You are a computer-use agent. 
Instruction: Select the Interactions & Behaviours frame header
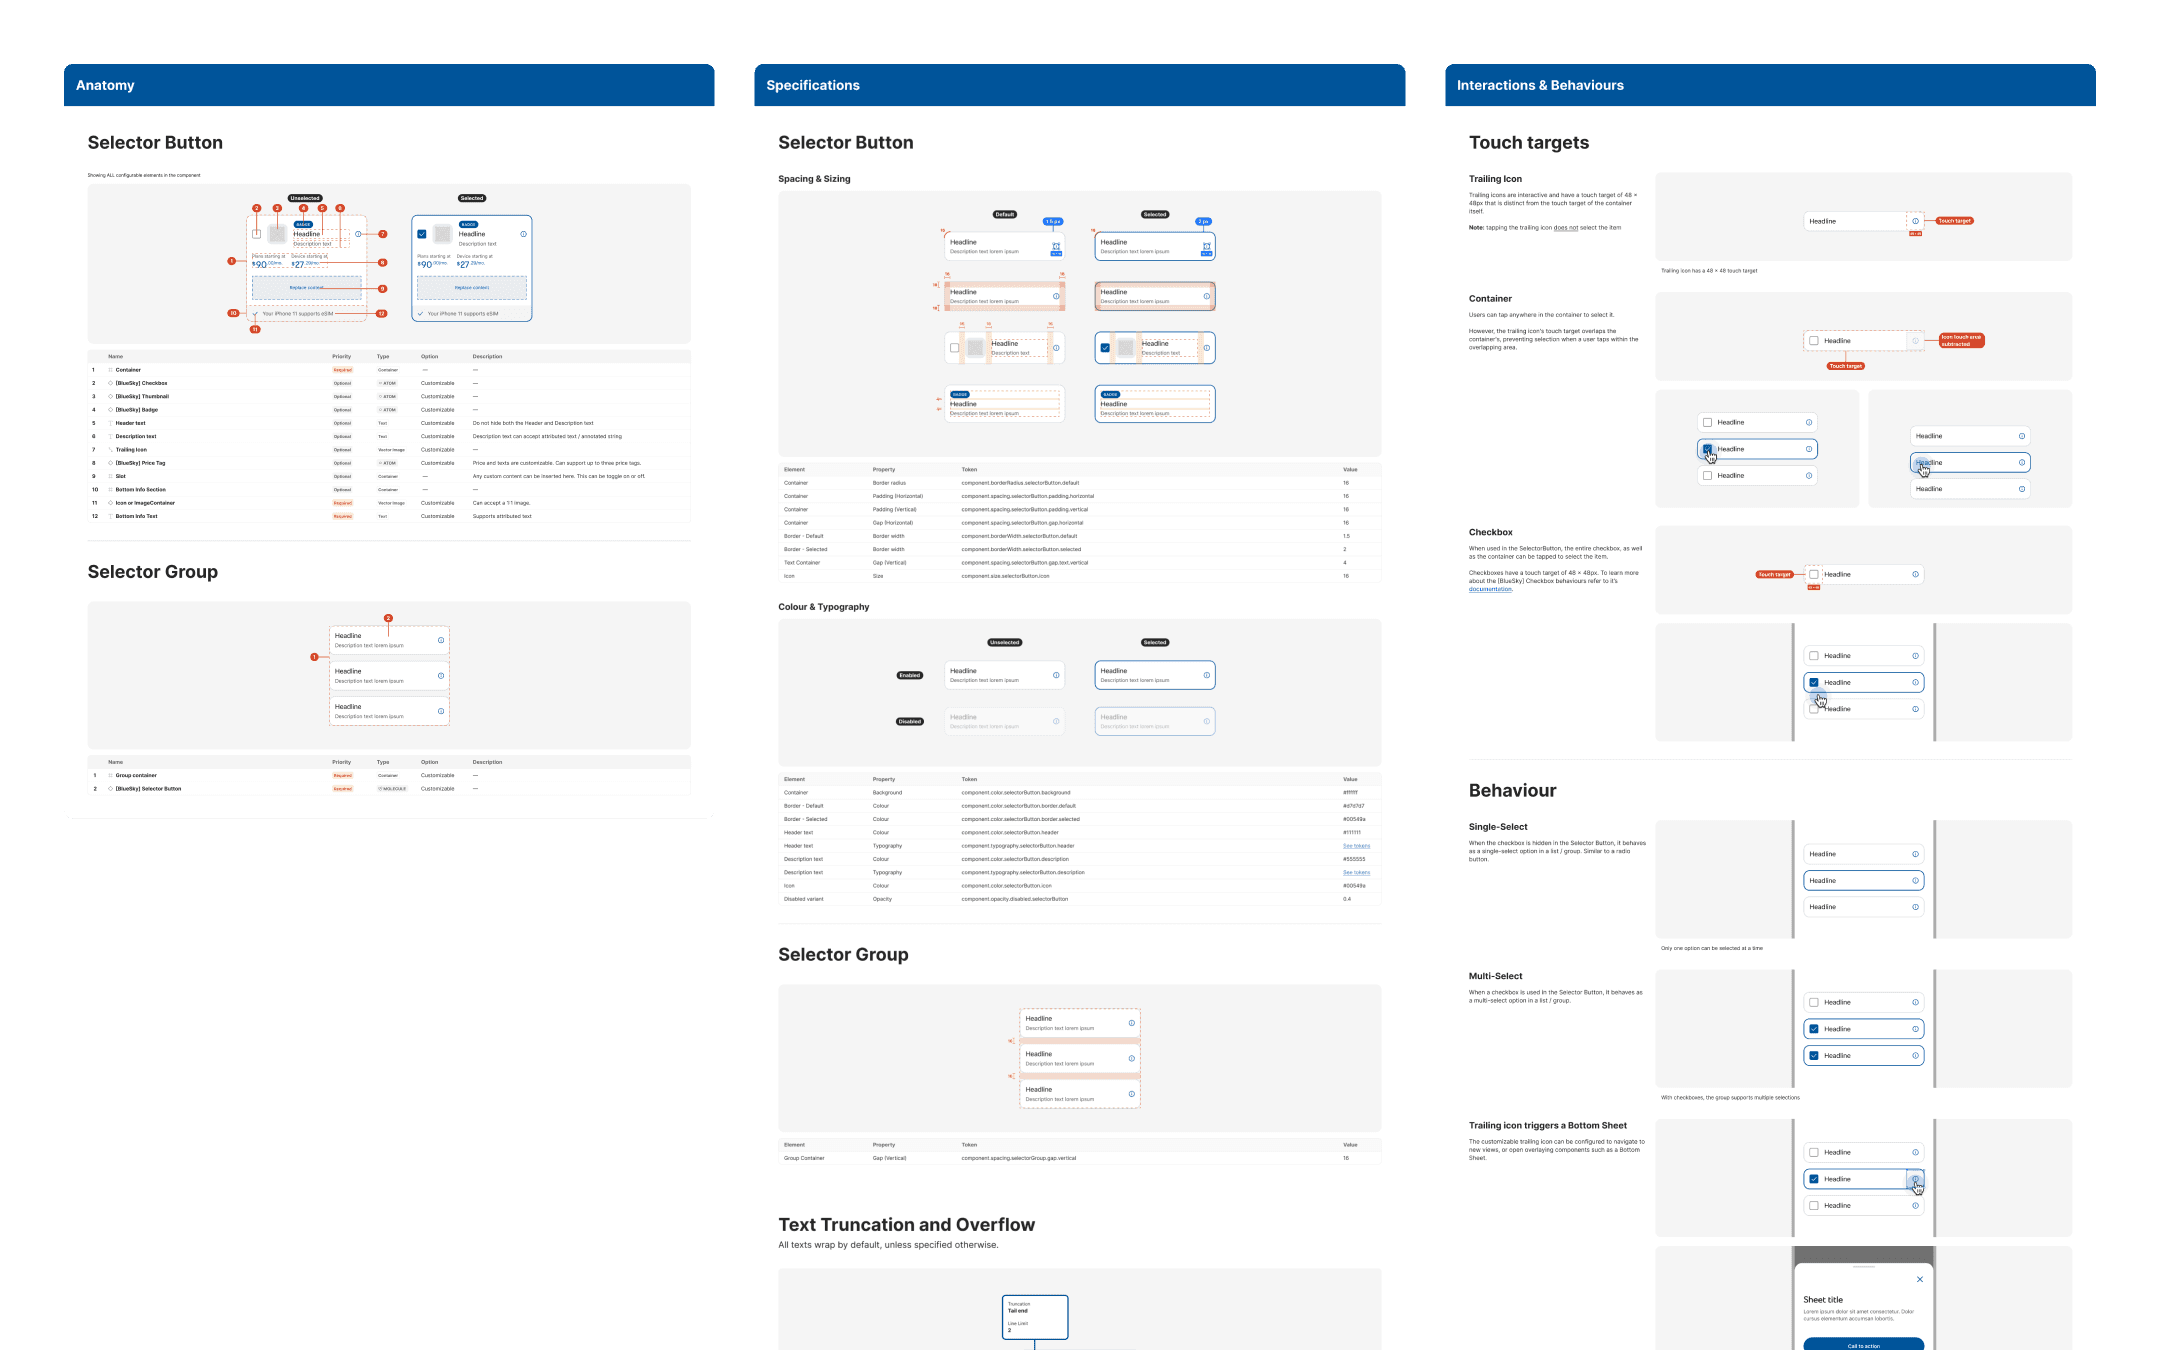[1539, 85]
